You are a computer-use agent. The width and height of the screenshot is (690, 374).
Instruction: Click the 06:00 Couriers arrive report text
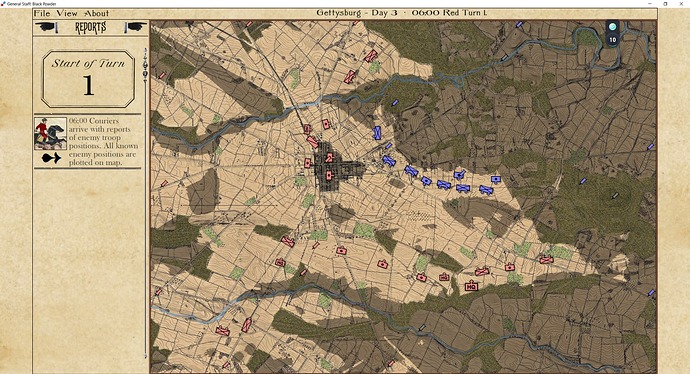103,141
